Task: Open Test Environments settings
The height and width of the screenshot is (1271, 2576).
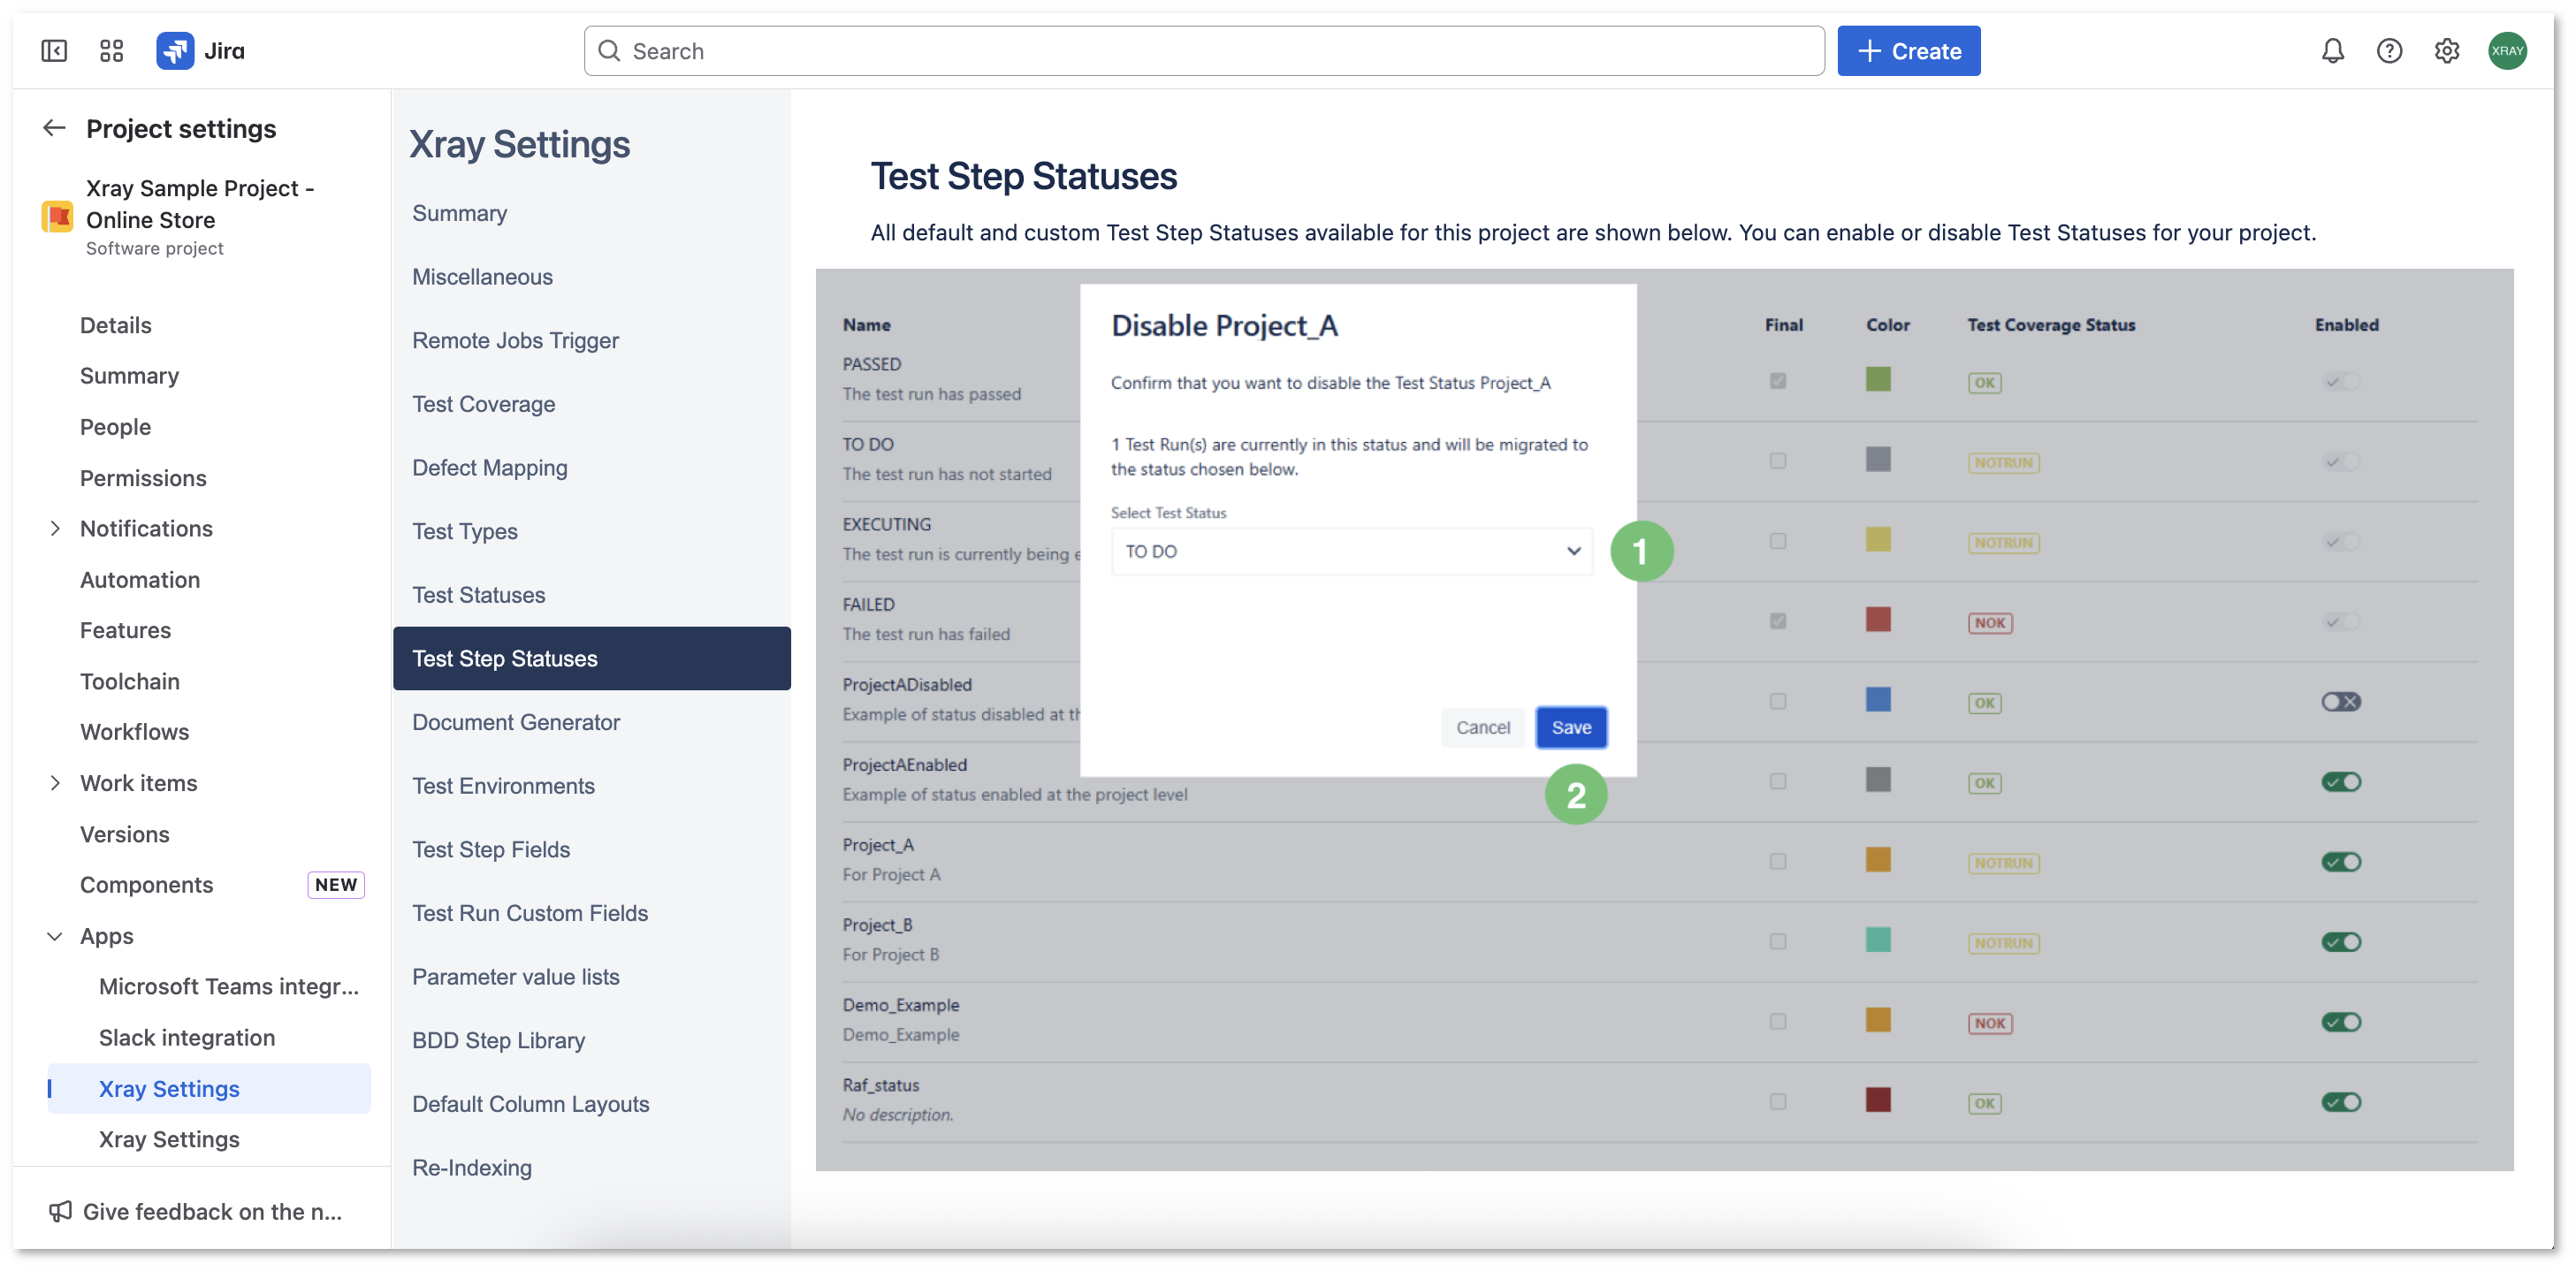Action: 503,786
